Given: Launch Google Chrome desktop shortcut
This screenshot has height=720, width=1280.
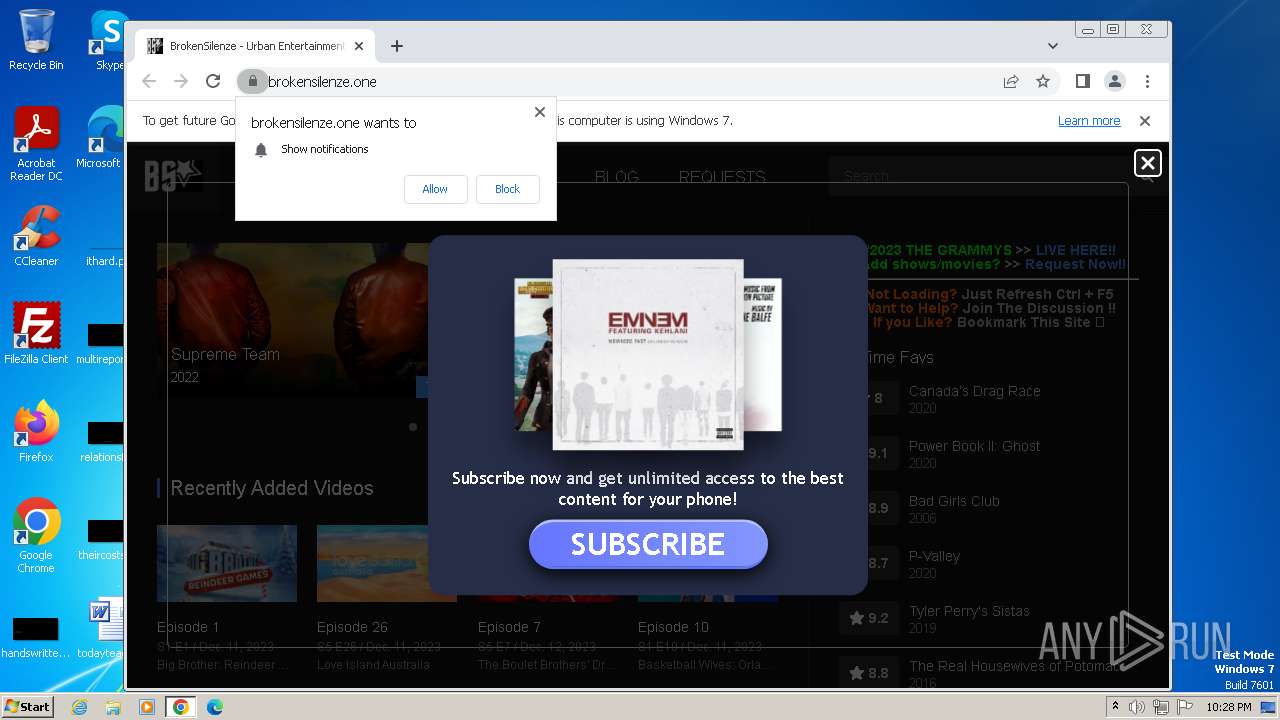Looking at the screenshot, I should pos(36,536).
